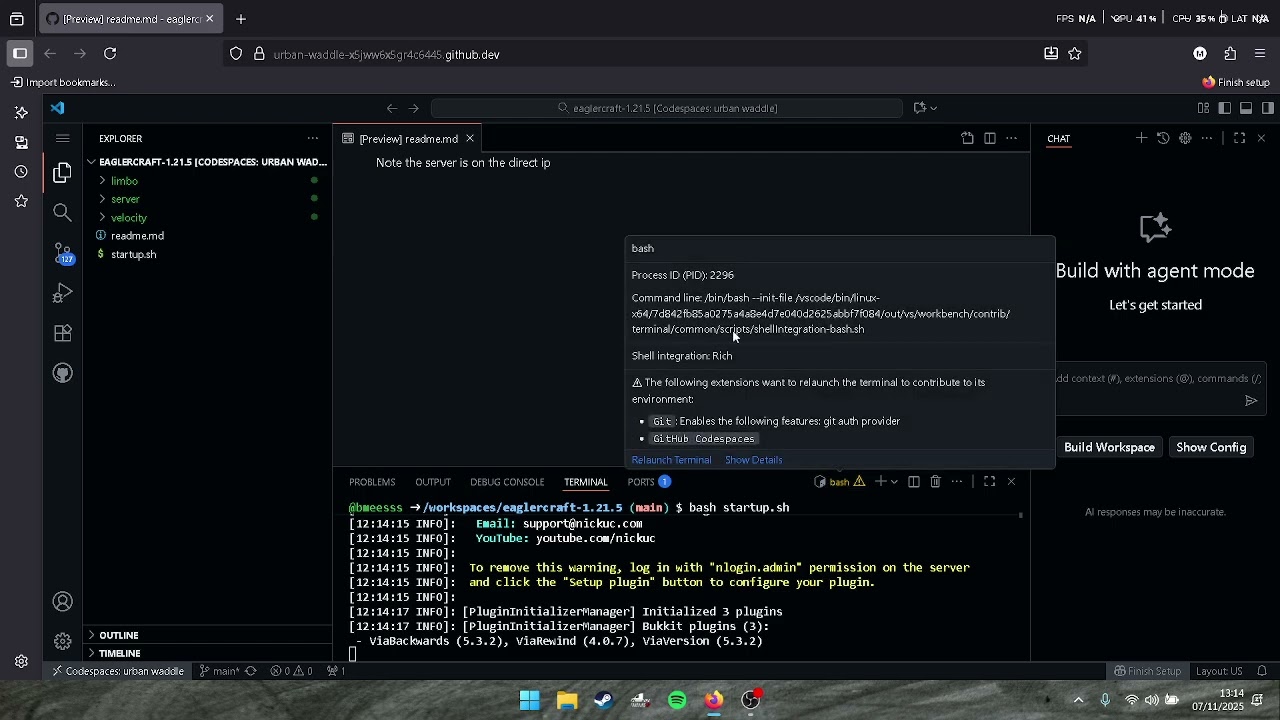Switch to the Ports tab
Viewport: 1280px width, 720px height.
click(648, 482)
